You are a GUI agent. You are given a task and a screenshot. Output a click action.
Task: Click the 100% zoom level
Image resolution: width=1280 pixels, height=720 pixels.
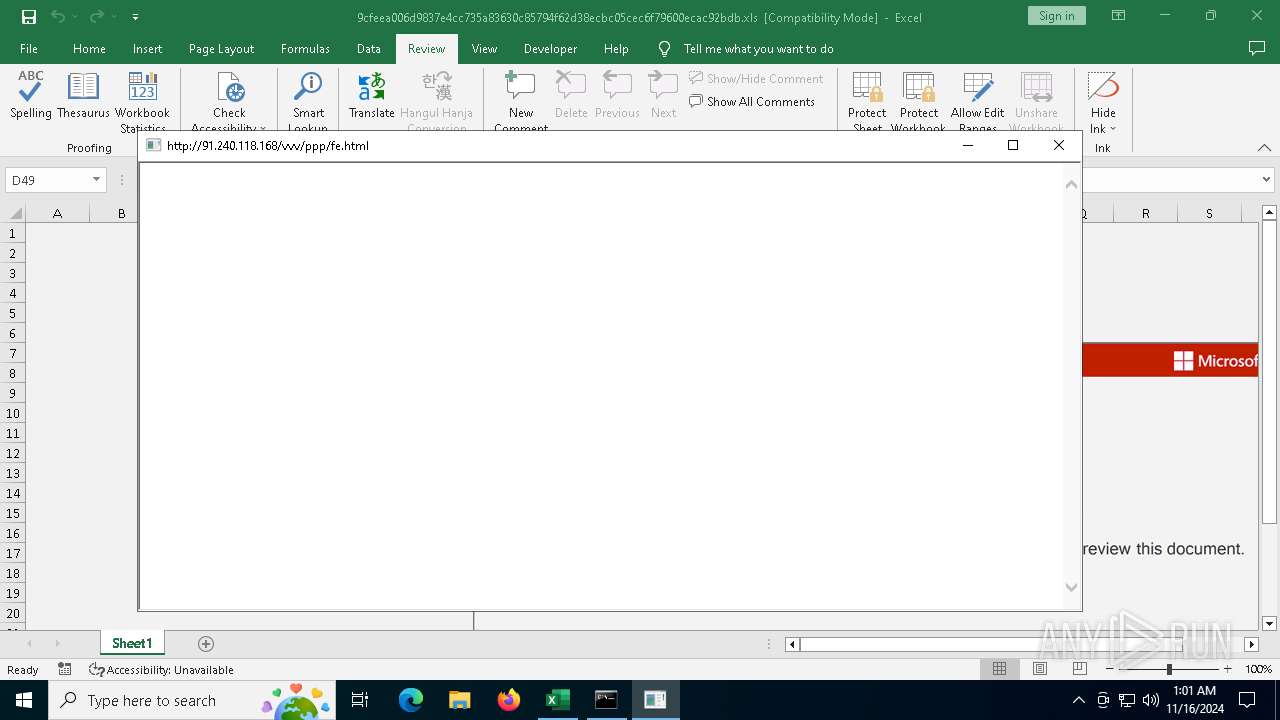click(x=1258, y=670)
